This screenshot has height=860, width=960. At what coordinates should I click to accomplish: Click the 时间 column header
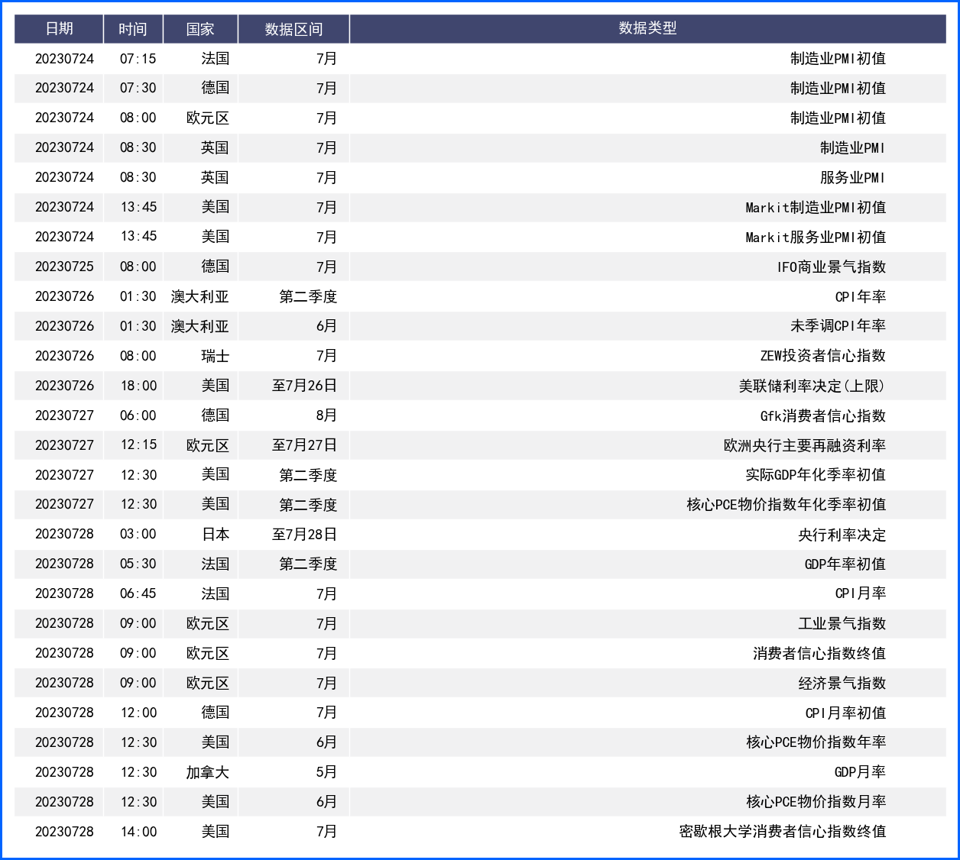133,29
